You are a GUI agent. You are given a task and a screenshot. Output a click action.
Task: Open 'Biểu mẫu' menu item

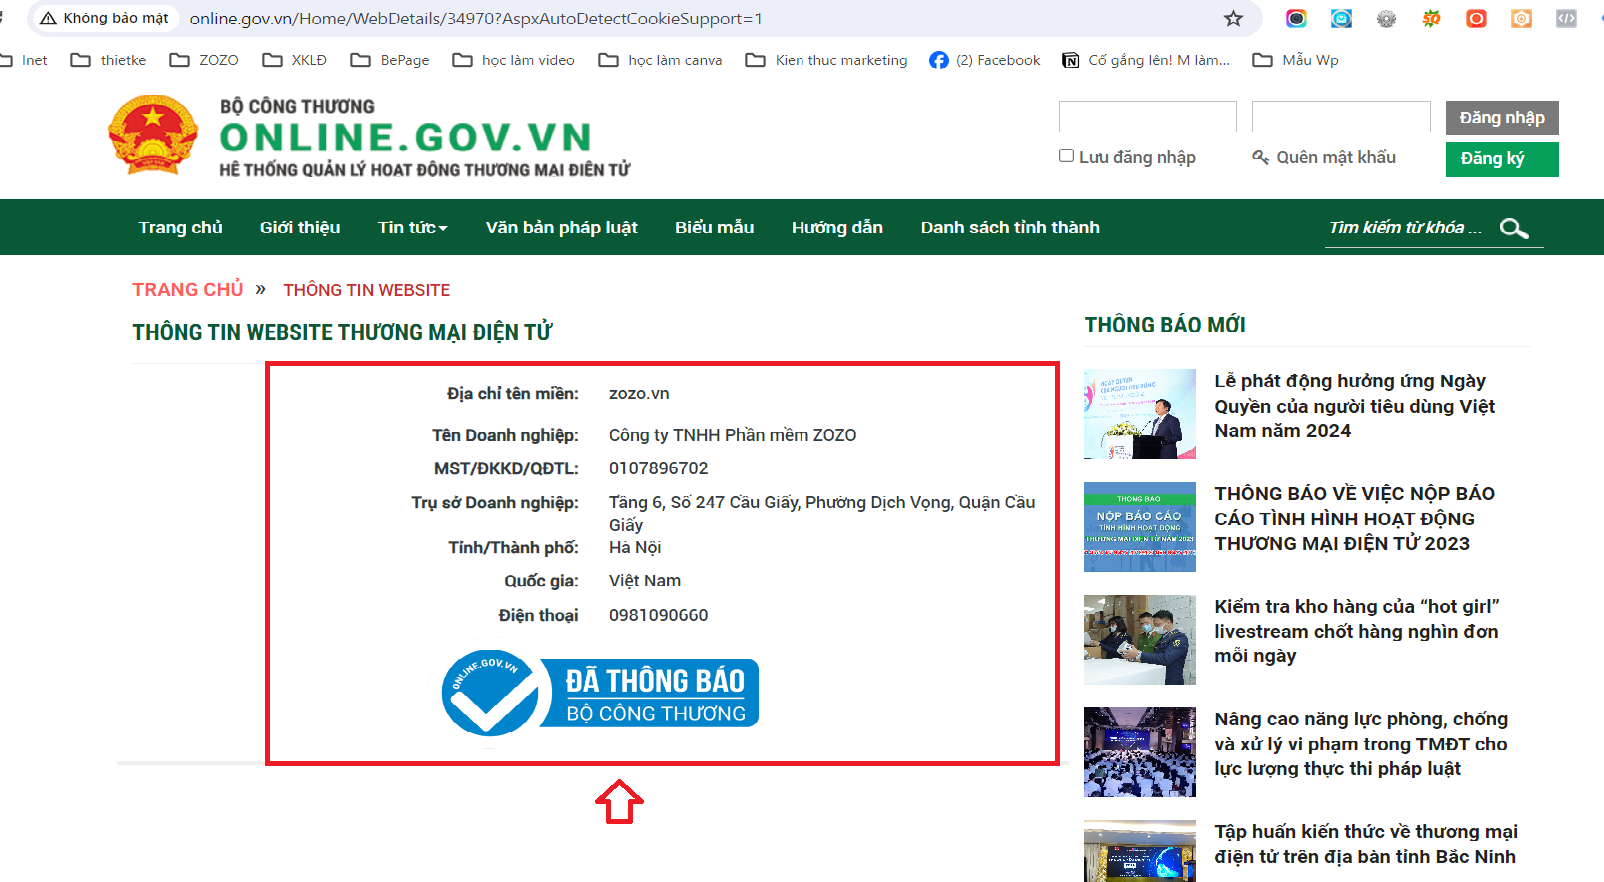click(x=715, y=227)
